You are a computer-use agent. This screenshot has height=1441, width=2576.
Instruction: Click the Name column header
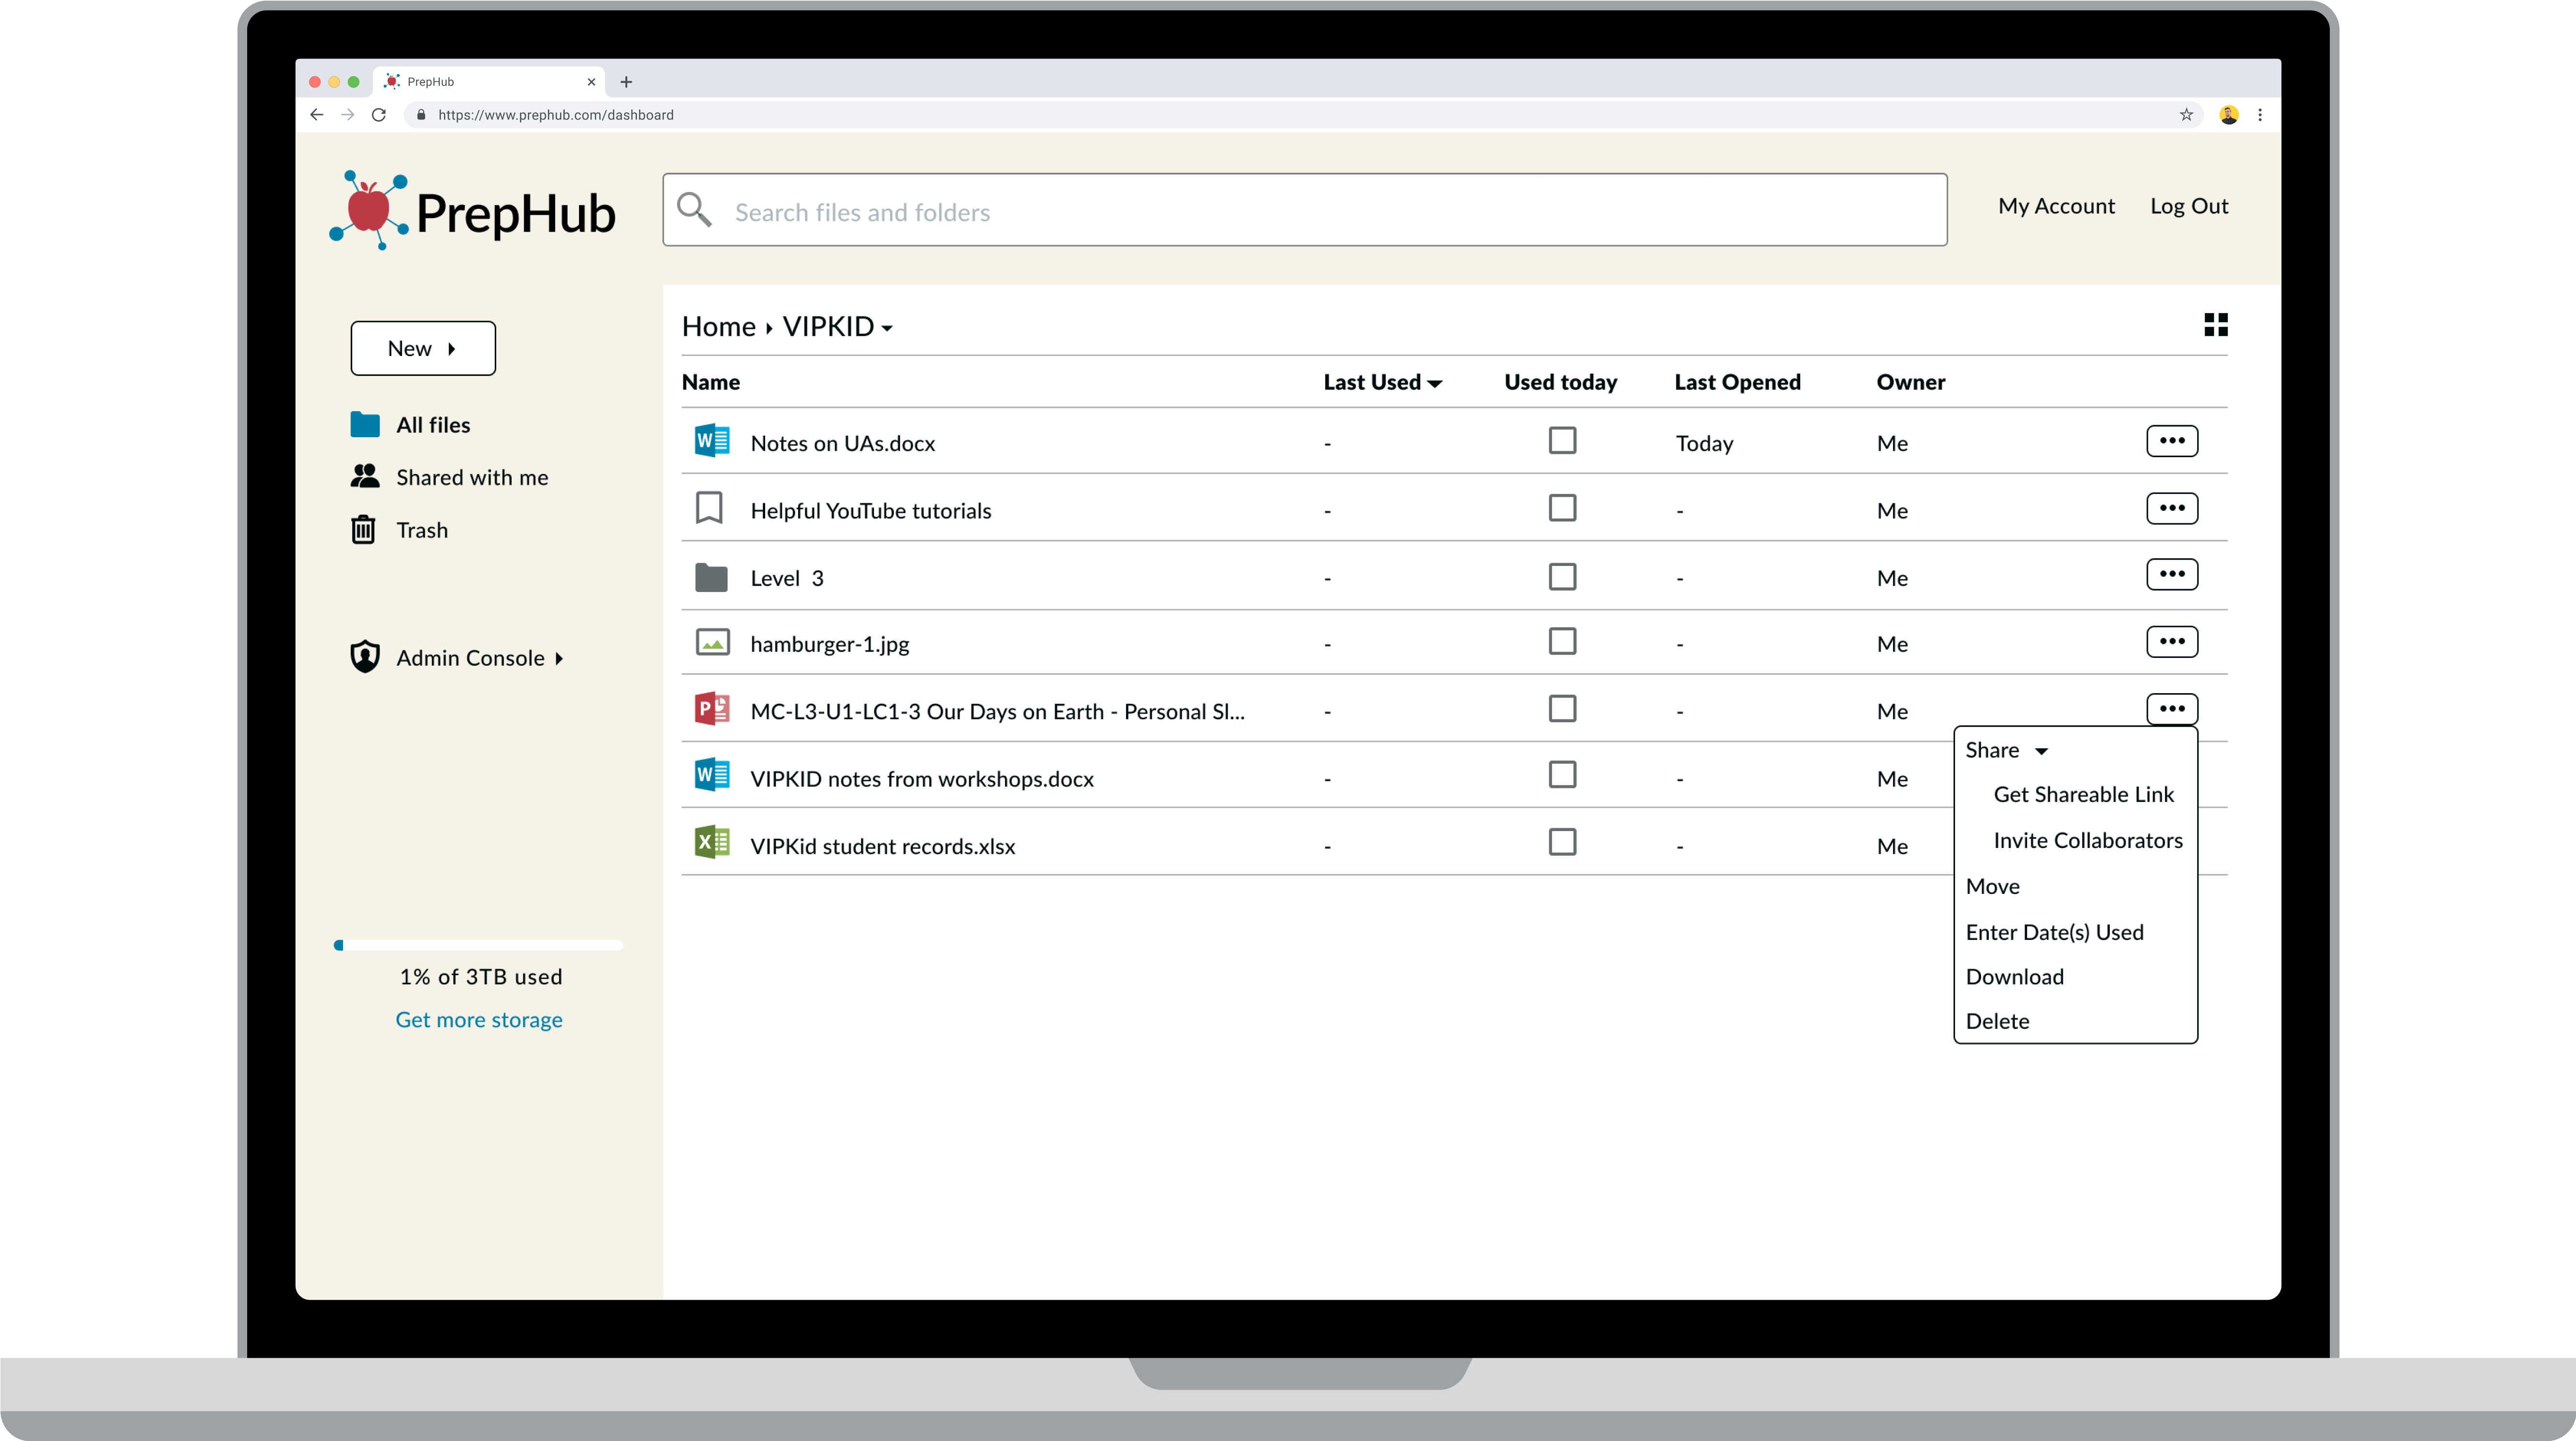coord(711,382)
